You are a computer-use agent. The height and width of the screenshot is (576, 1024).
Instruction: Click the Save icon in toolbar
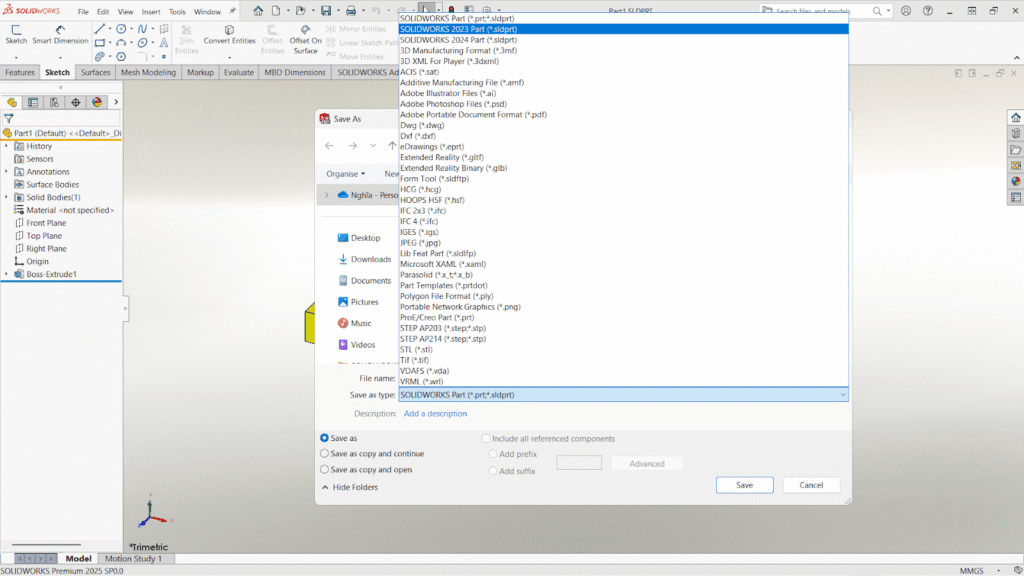326,11
